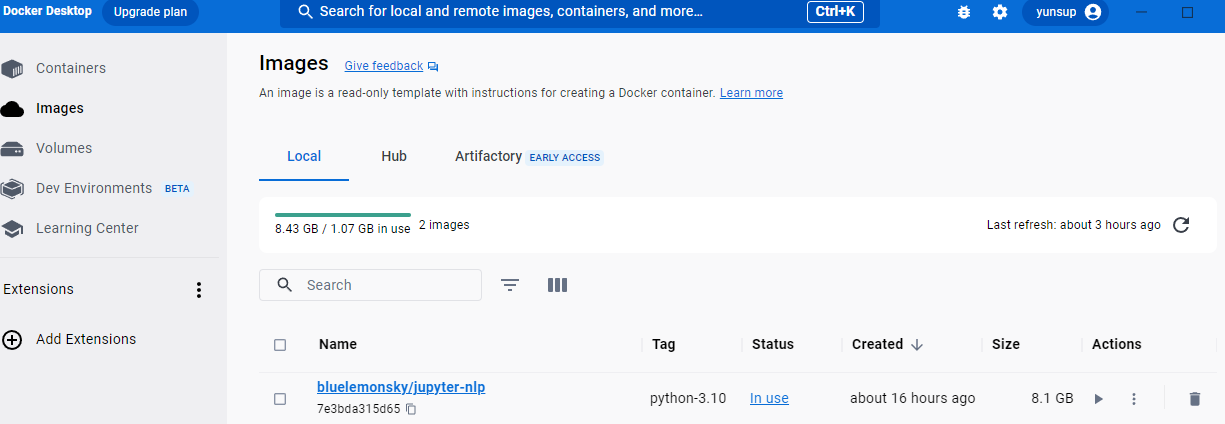The image size is (1225, 424).
Task: Select all images with header checkbox
Action: click(280, 345)
